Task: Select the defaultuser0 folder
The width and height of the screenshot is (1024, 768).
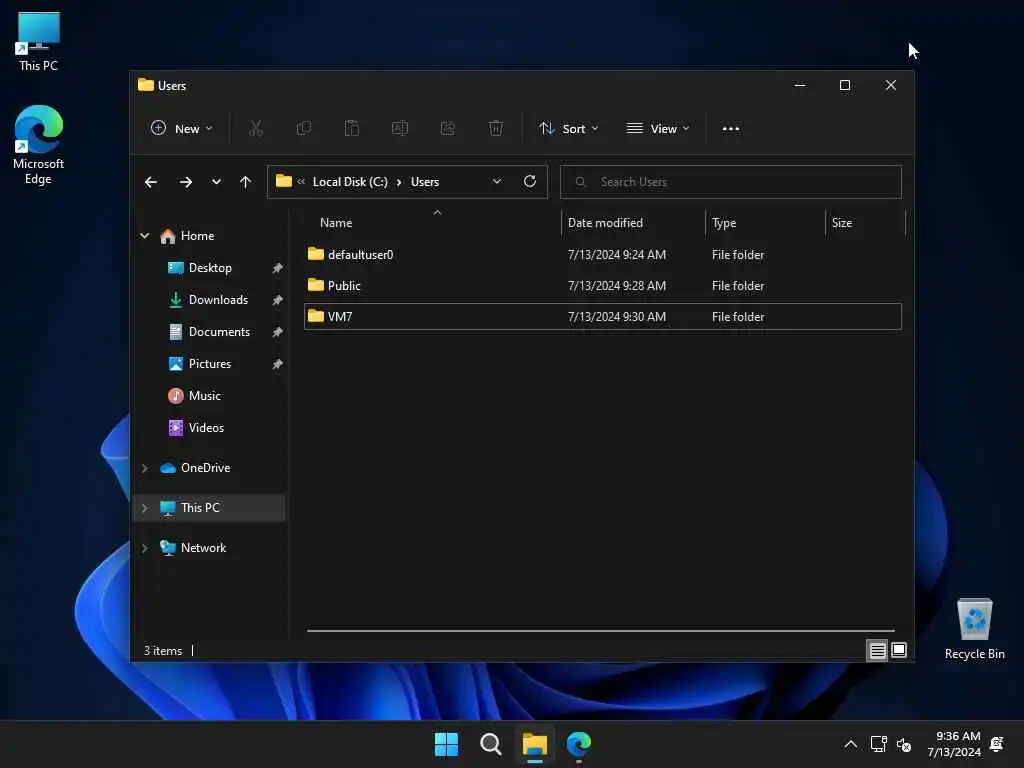Action: pyautogui.click(x=602, y=255)
